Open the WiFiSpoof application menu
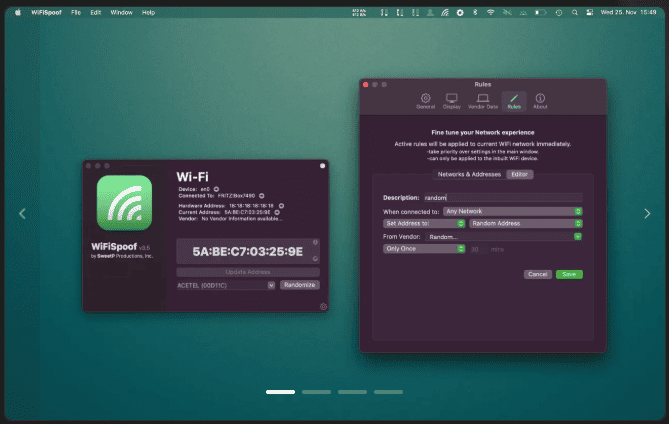The height and width of the screenshot is (424, 669). point(47,12)
